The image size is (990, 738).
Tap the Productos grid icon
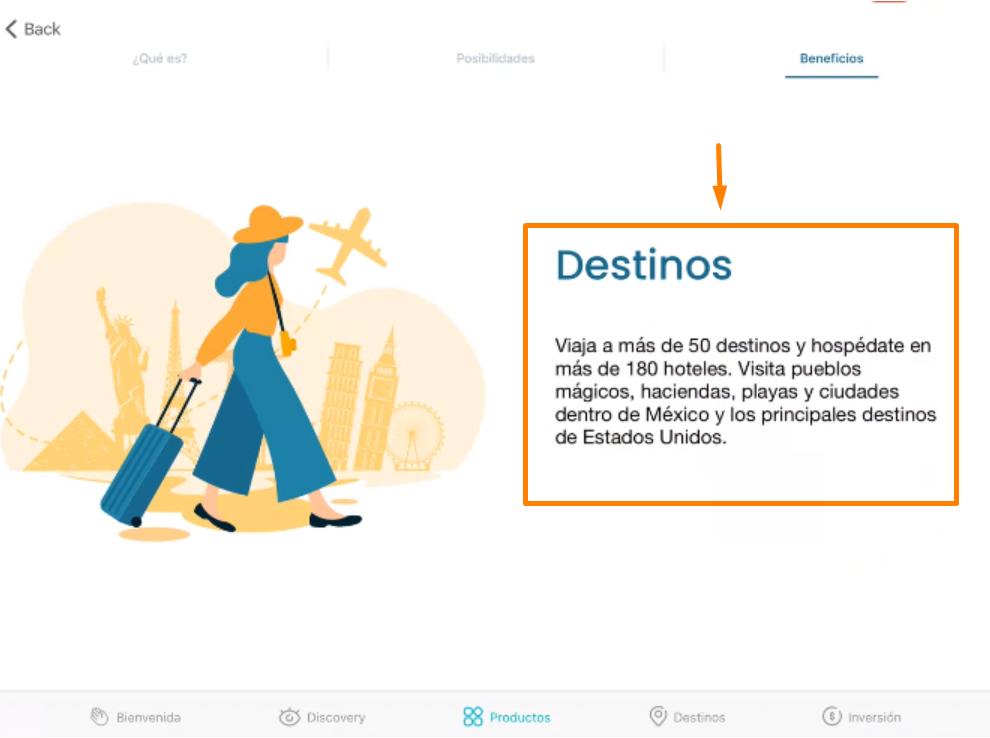[473, 717]
